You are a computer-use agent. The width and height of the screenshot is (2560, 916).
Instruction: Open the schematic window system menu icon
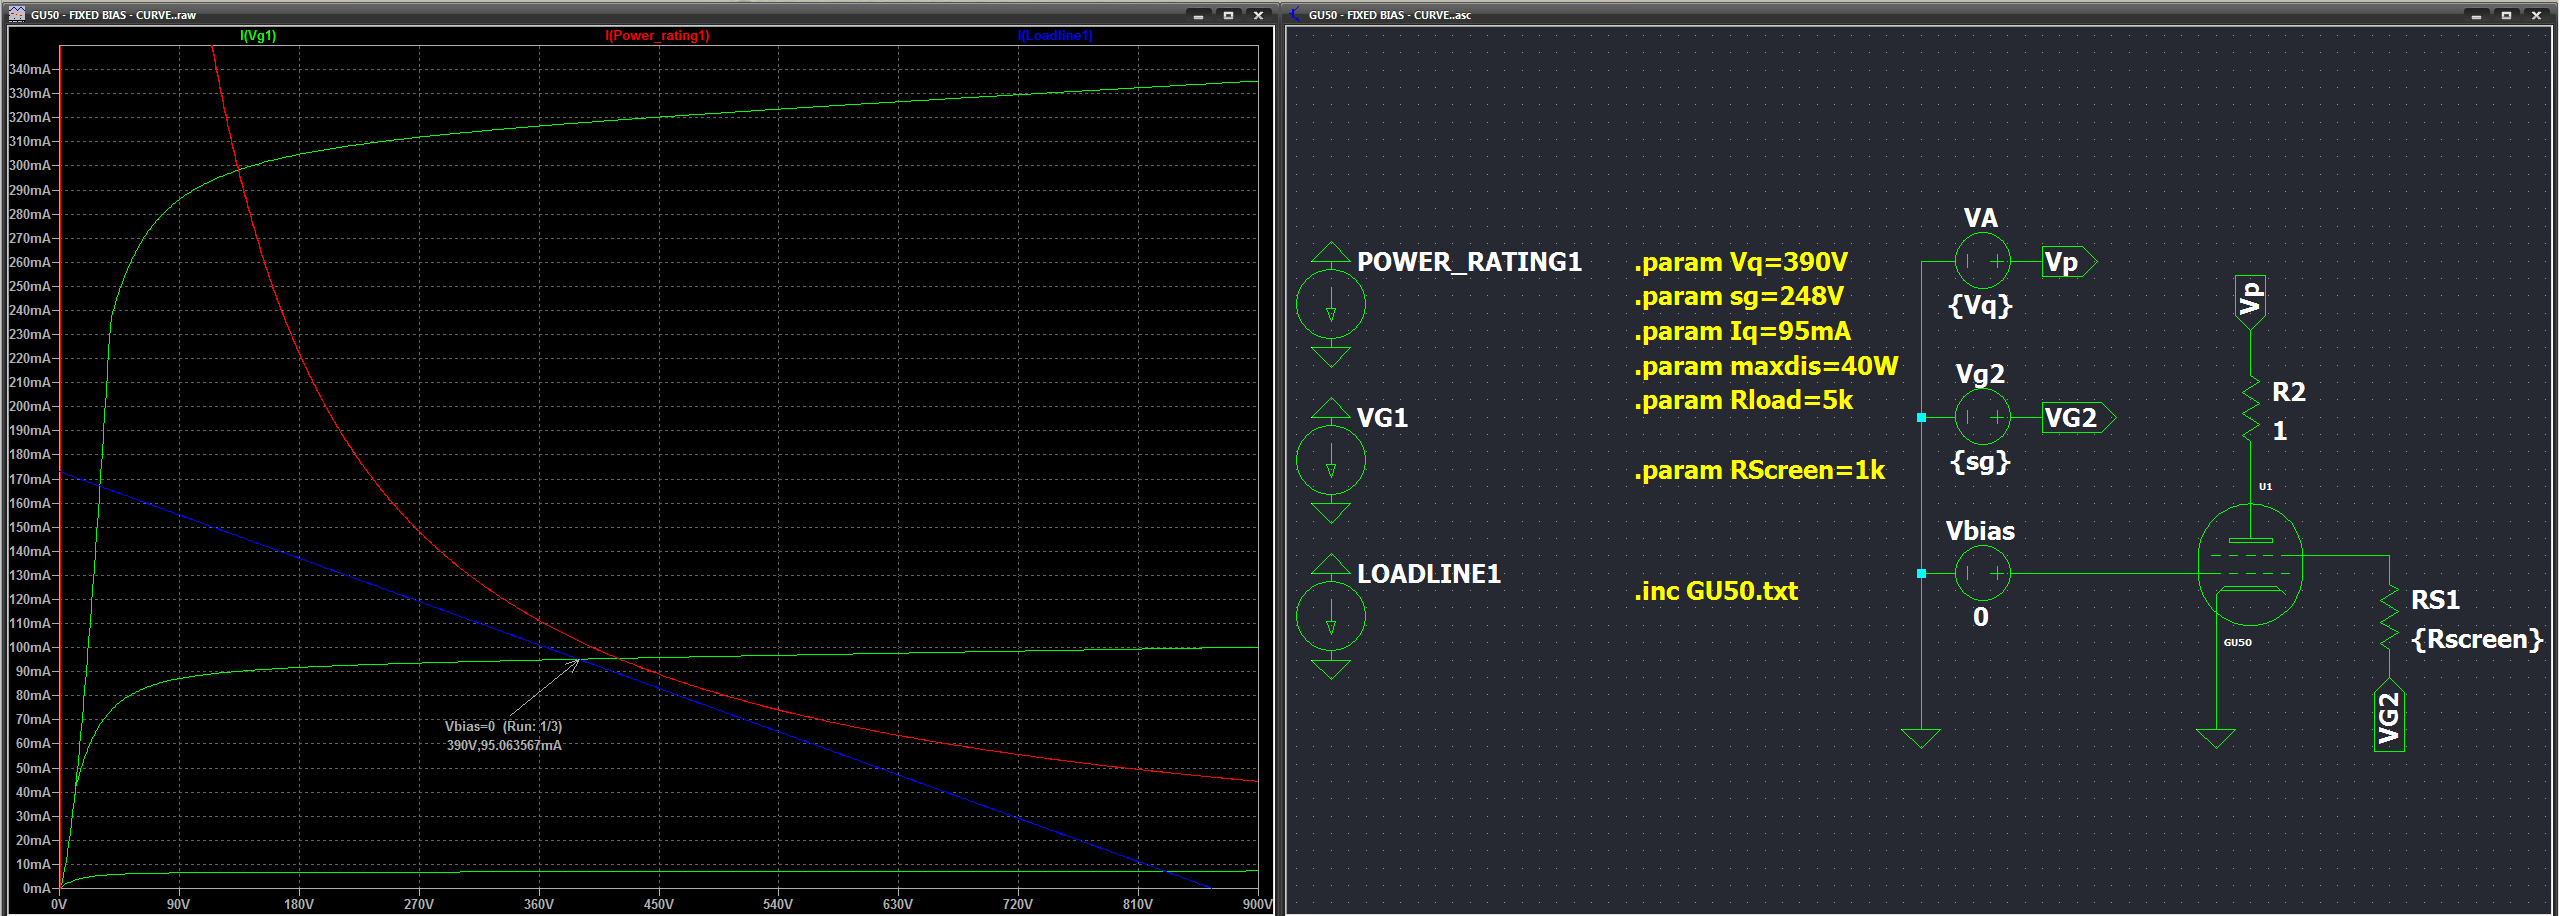click(1296, 15)
